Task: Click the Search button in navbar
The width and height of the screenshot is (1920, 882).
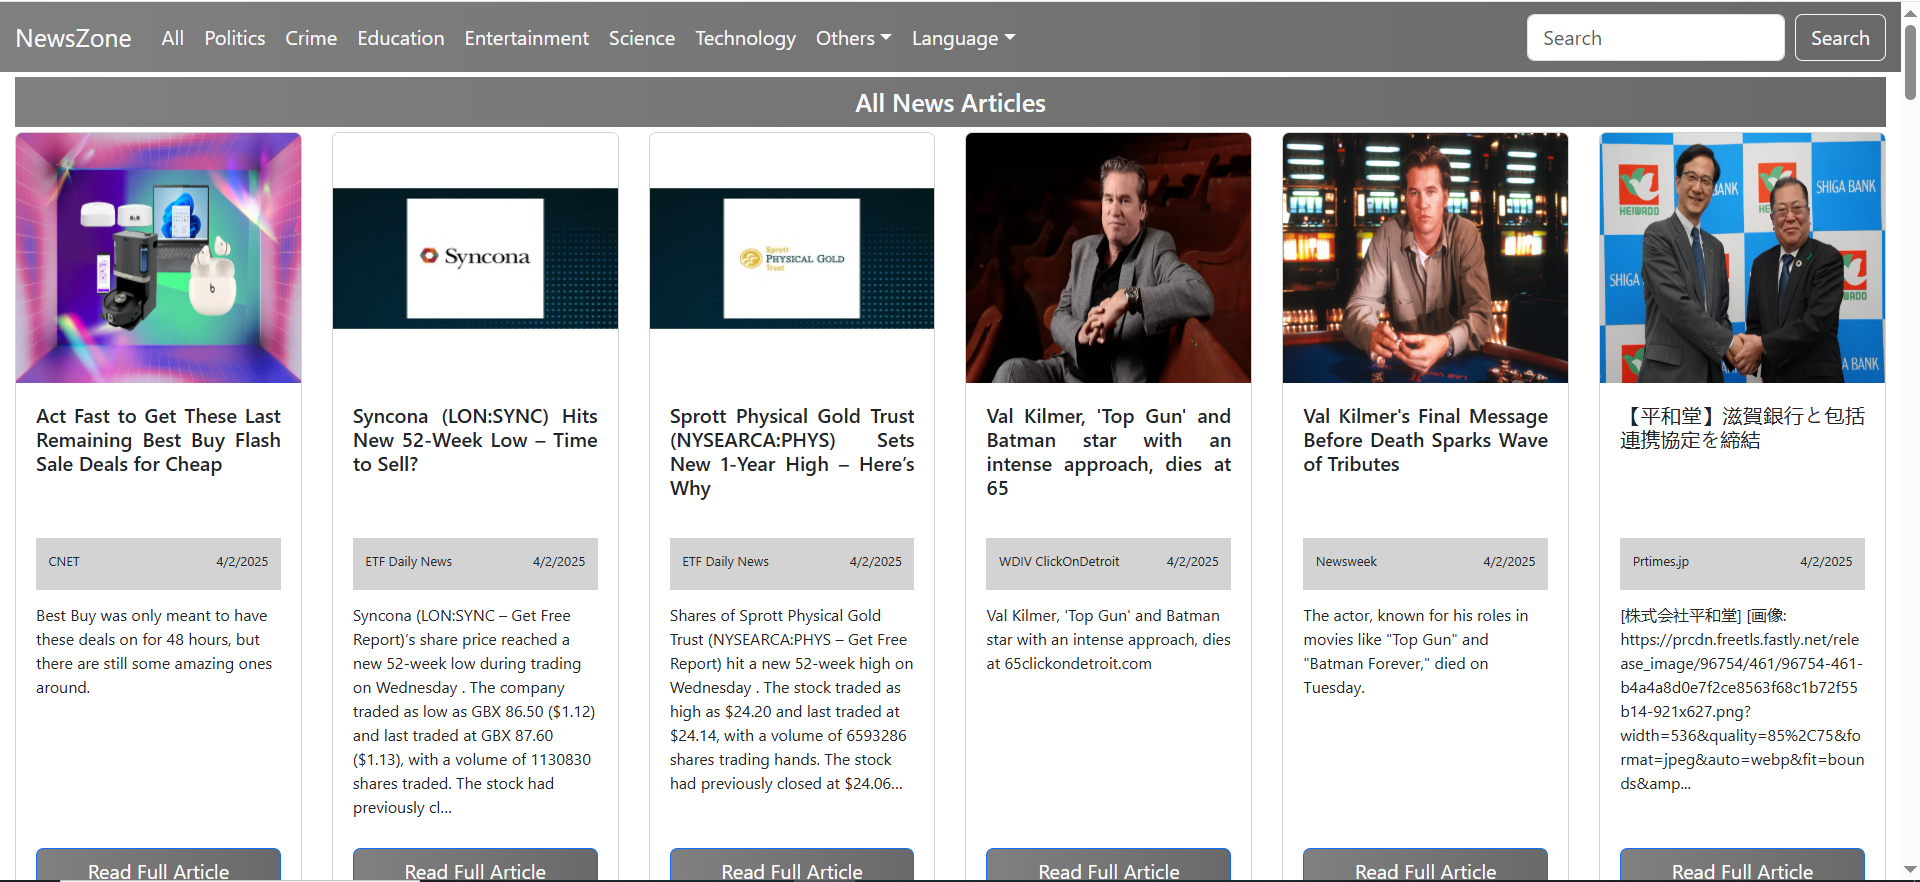Action: 1840,38
